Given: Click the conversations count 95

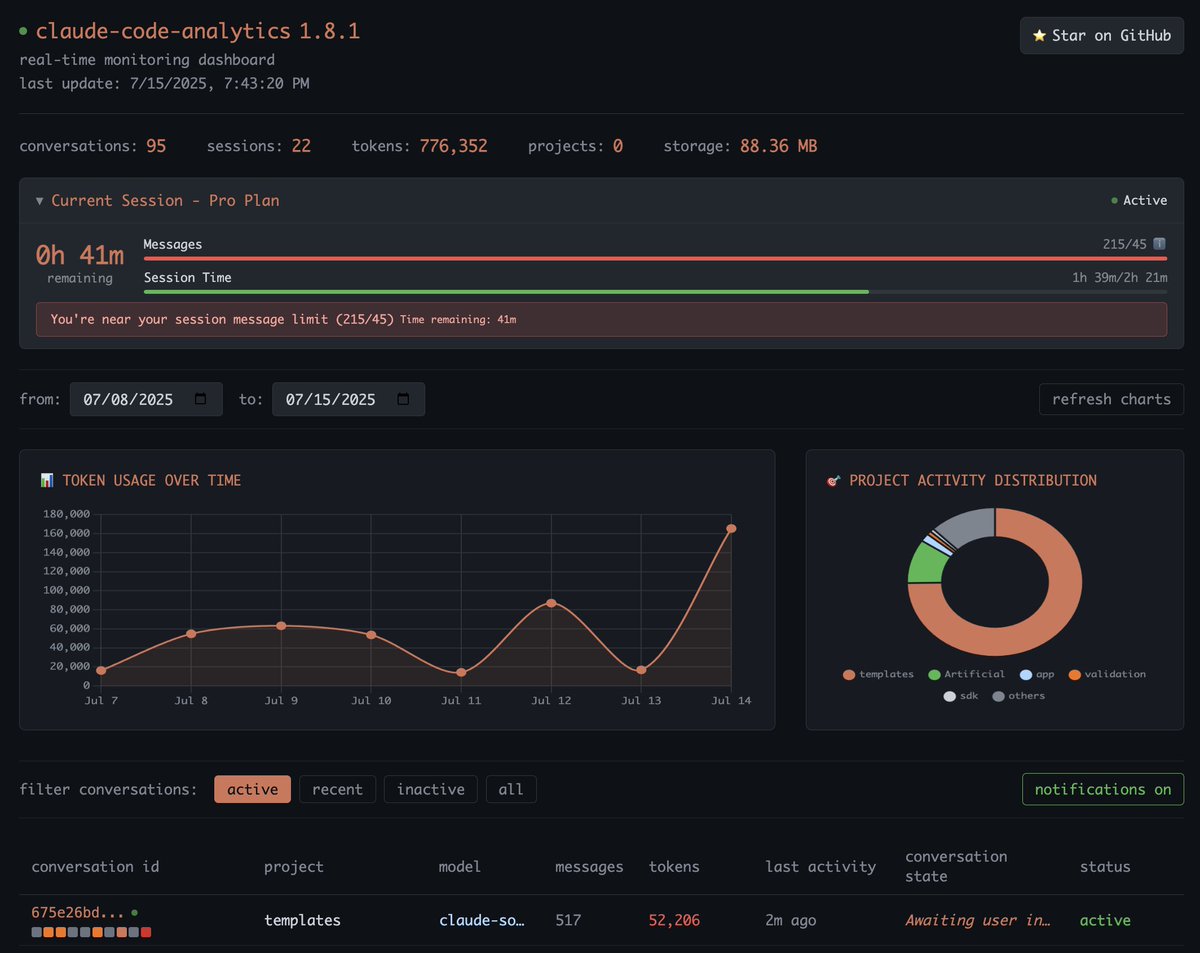Looking at the screenshot, I should 156,146.
